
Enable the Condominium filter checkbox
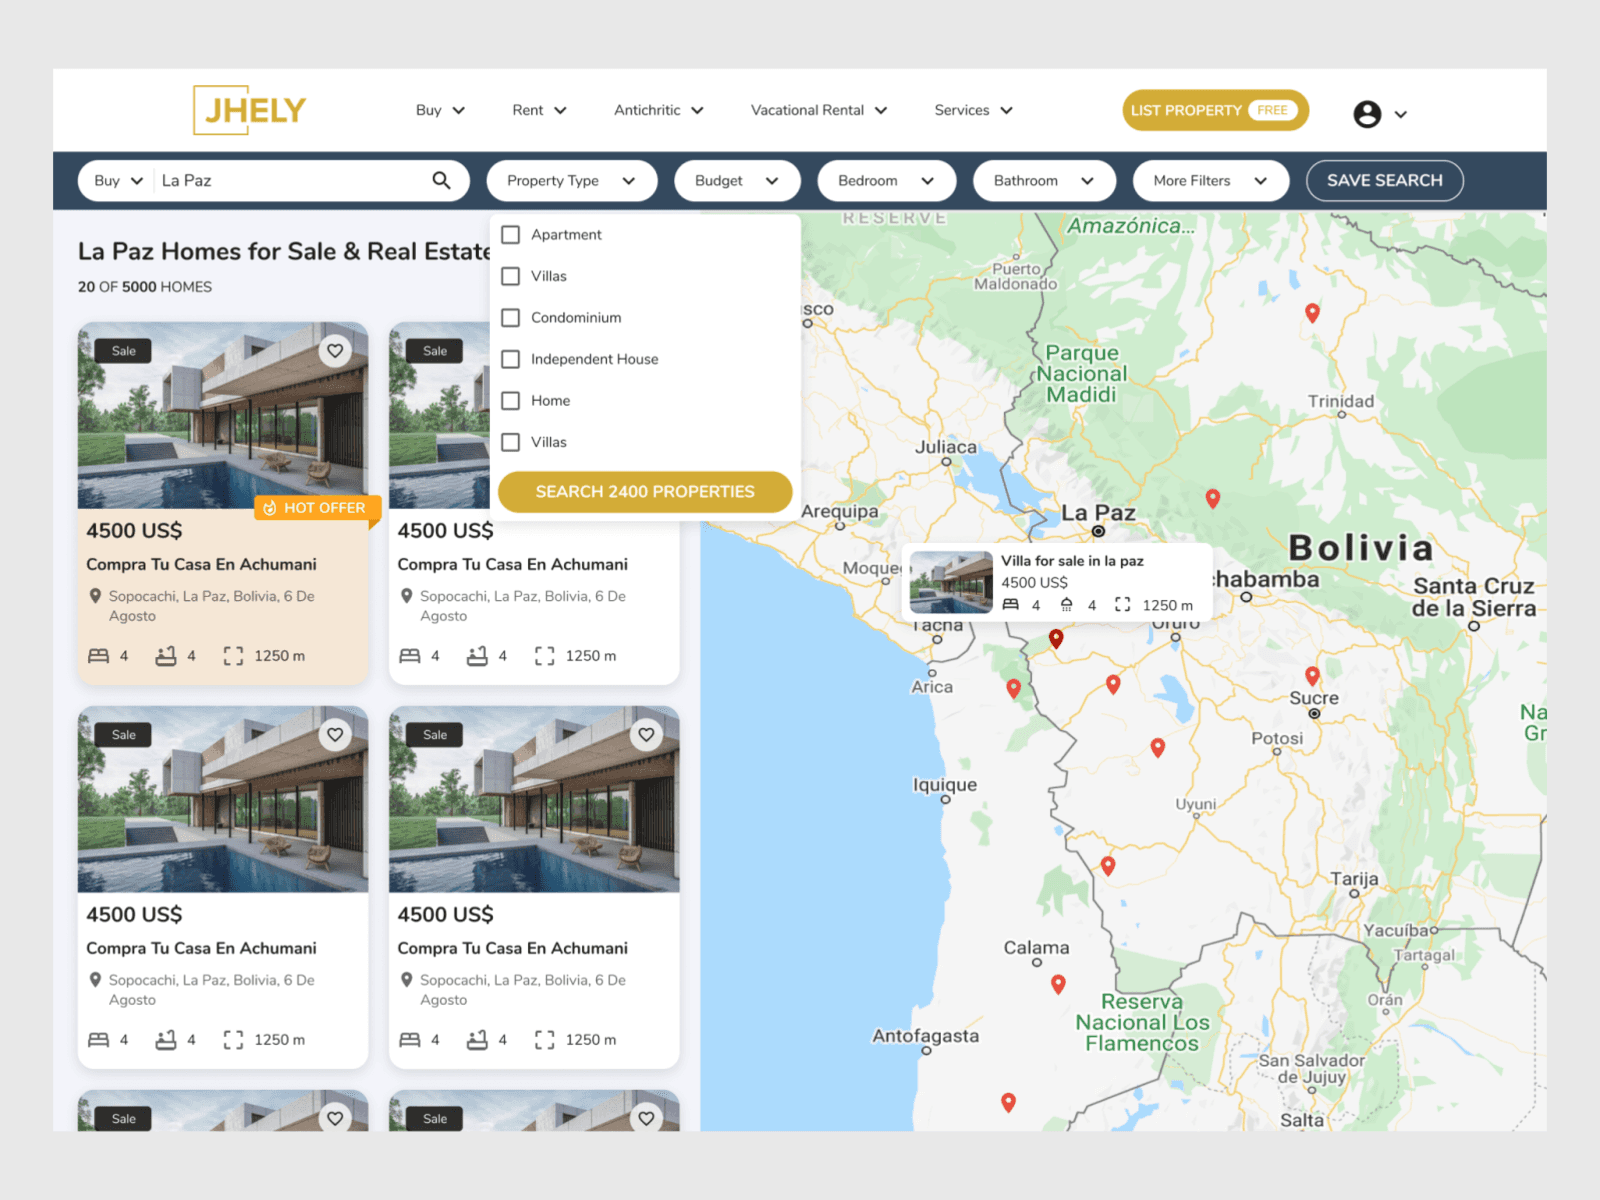pyautogui.click(x=511, y=317)
